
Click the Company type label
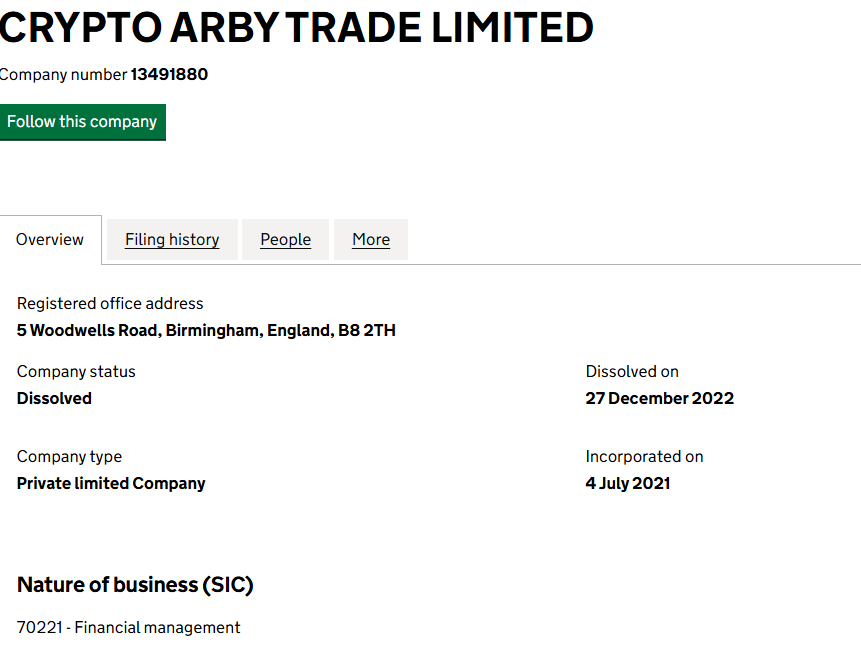(x=69, y=457)
